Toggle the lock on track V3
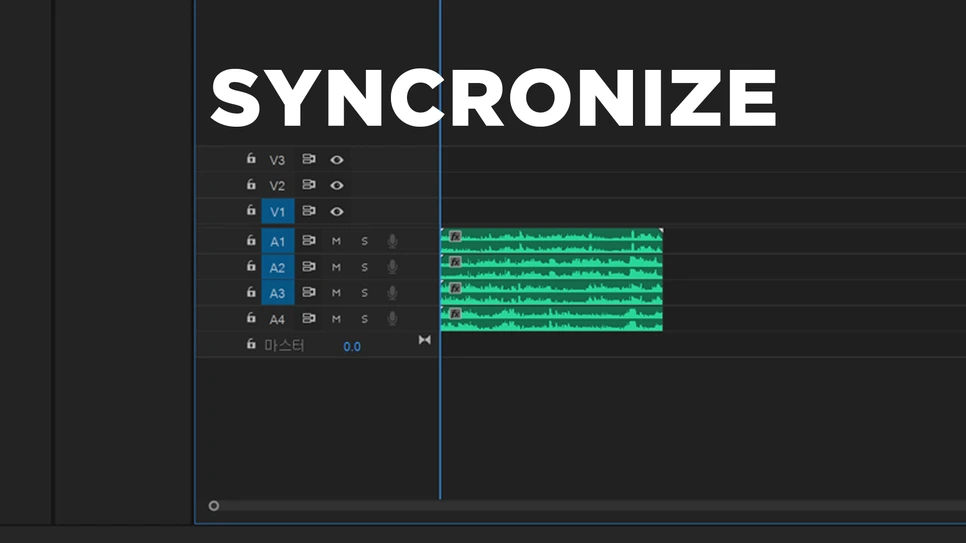This screenshot has height=543, width=966. 251,158
